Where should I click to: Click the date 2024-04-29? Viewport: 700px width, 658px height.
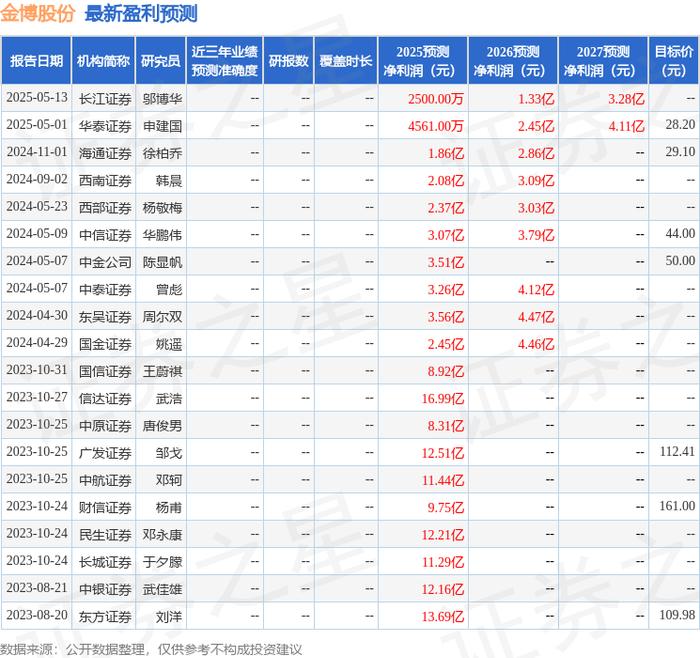tap(37, 343)
